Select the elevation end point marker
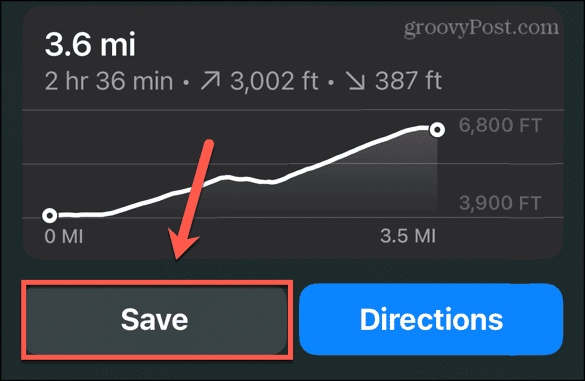 pyautogui.click(x=437, y=130)
